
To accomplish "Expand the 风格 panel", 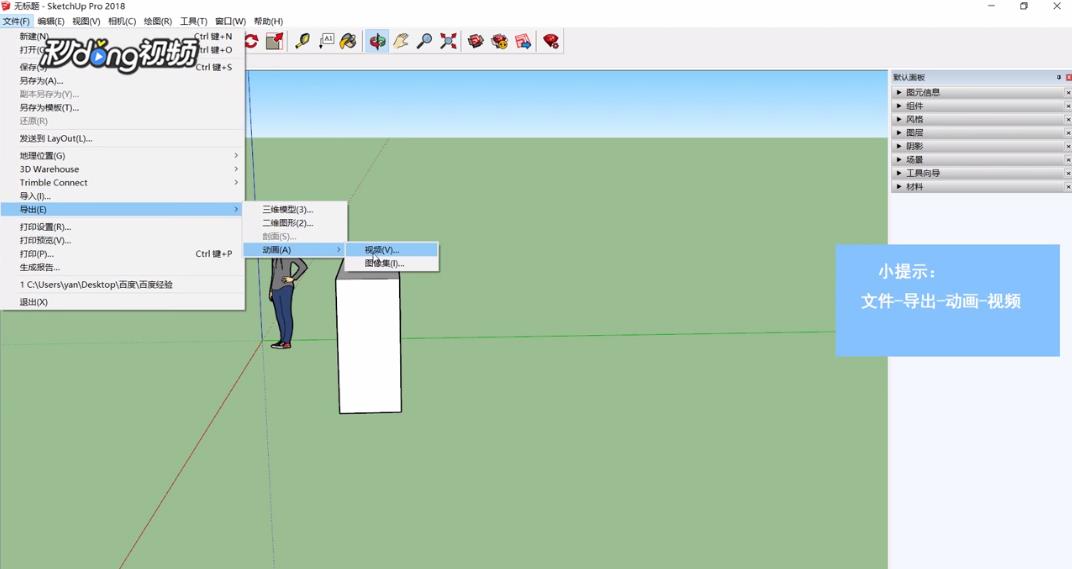I will click(899, 119).
